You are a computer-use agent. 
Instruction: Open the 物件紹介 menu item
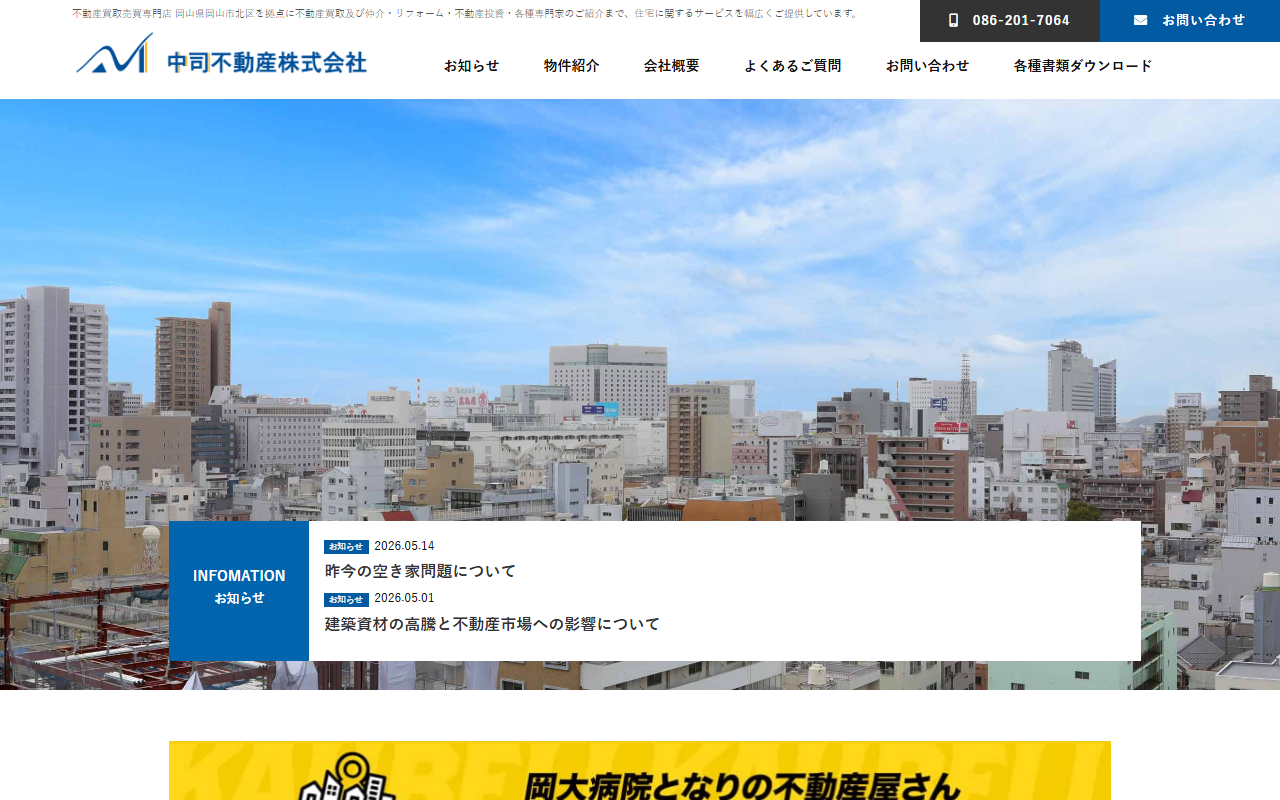(x=572, y=66)
